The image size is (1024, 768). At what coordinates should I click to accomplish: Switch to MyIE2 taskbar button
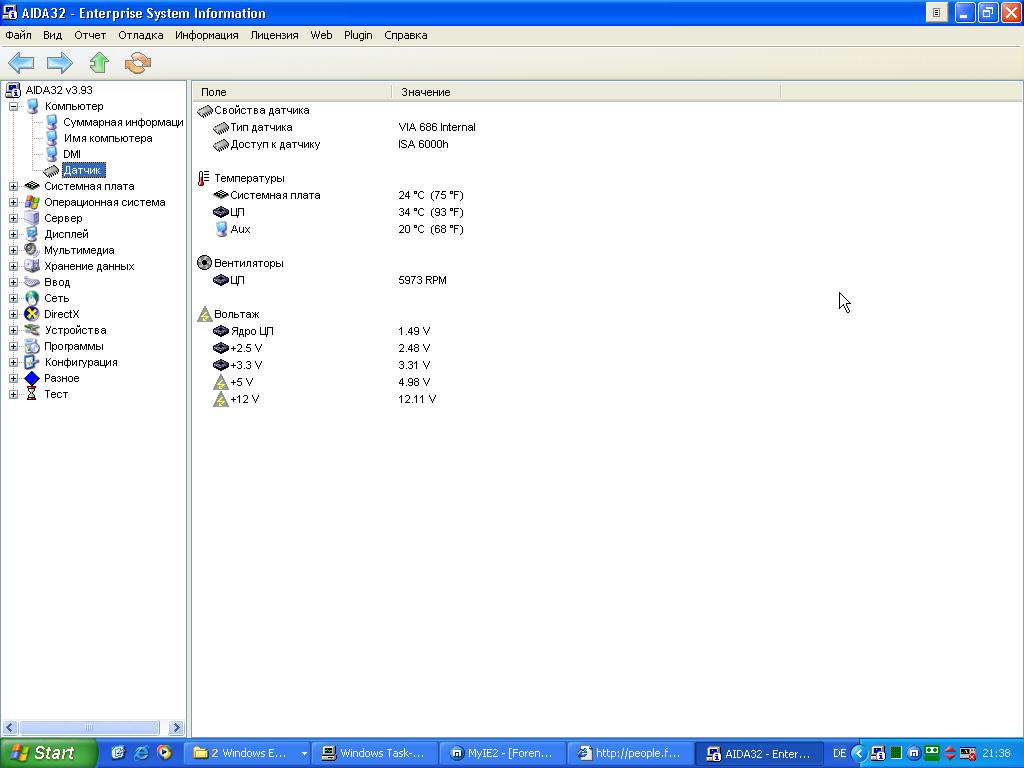pyautogui.click(x=502, y=754)
